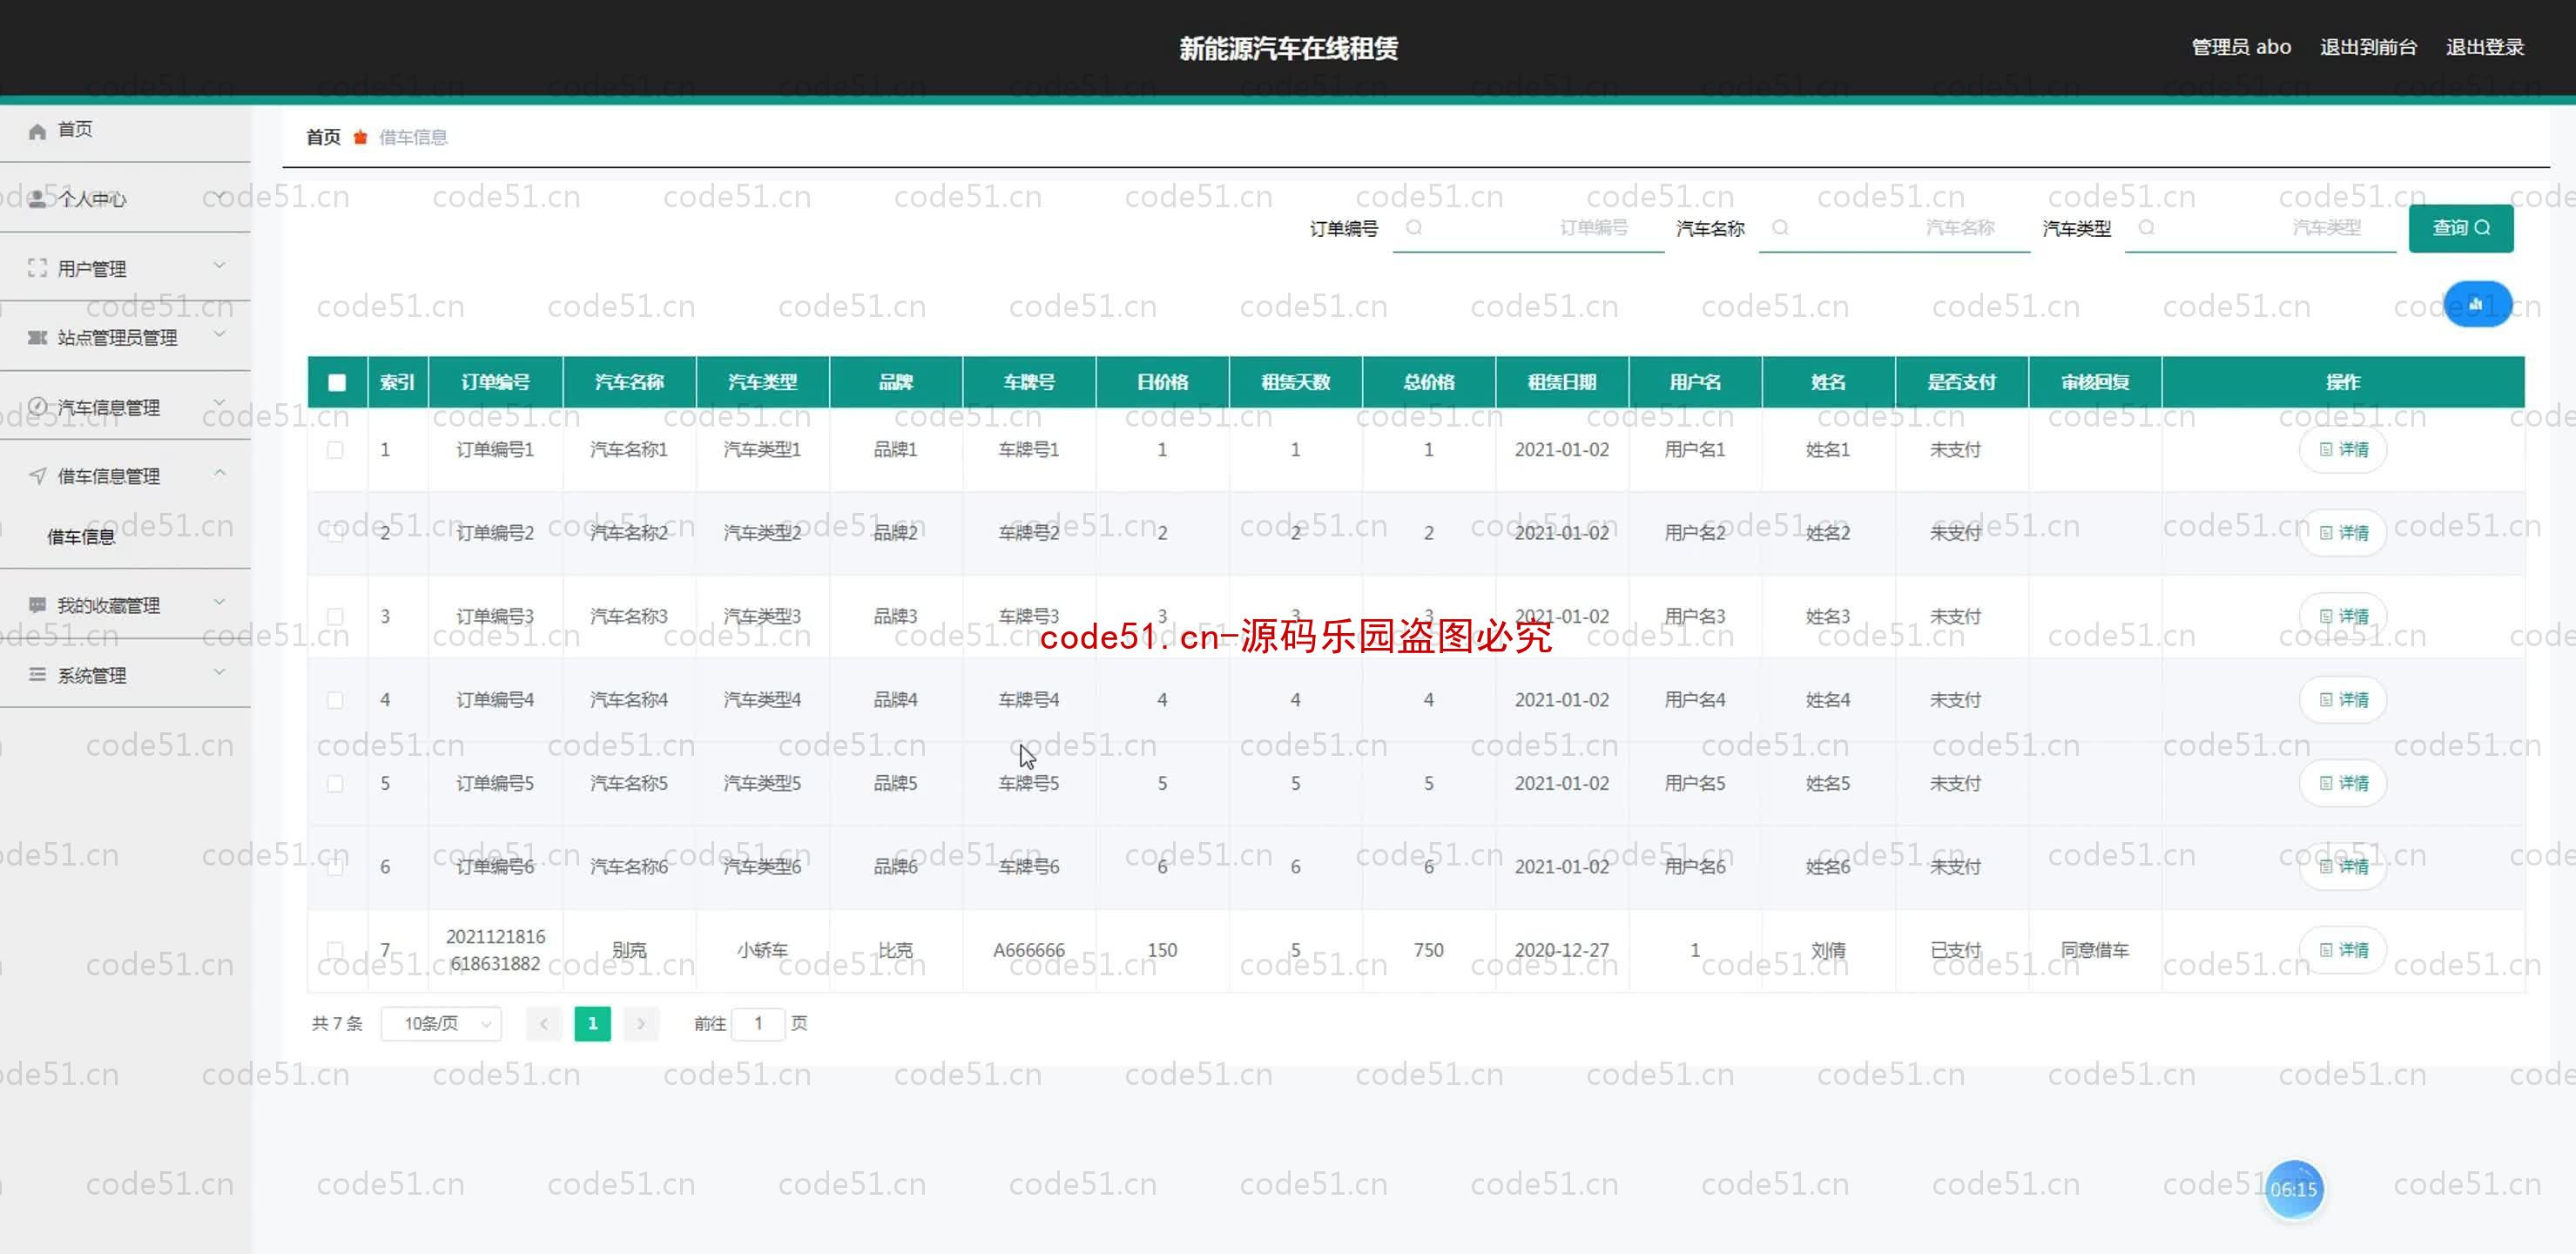Image resolution: width=2576 pixels, height=1254 pixels.
Task: Open 详情 for 订单编号1 row
Action: pos(2343,450)
